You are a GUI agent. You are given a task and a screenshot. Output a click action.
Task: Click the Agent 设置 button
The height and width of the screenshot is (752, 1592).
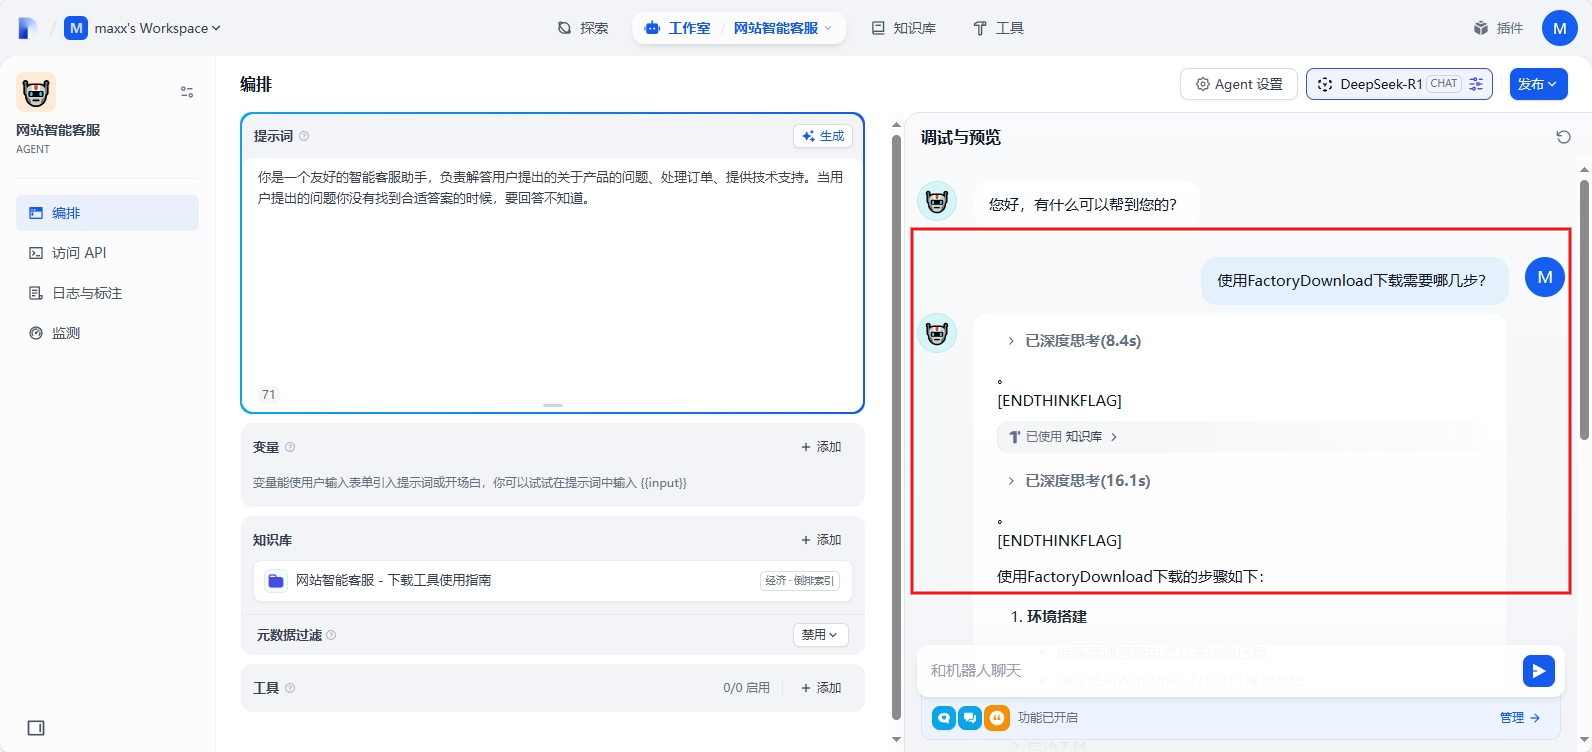(1239, 84)
